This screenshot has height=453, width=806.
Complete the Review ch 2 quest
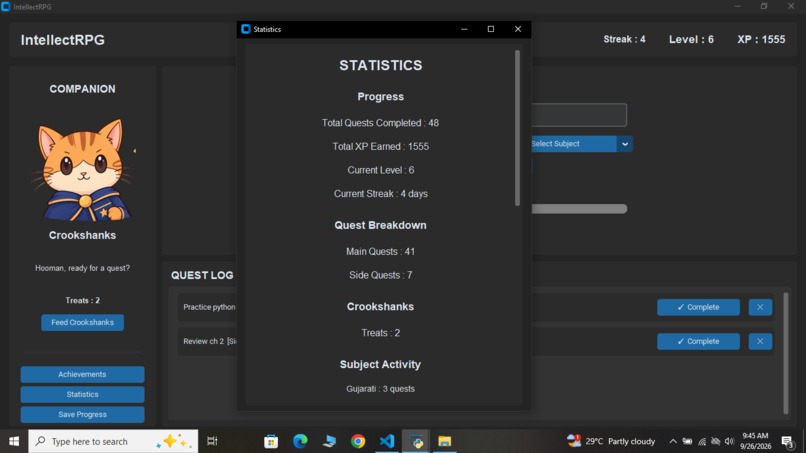(x=698, y=341)
